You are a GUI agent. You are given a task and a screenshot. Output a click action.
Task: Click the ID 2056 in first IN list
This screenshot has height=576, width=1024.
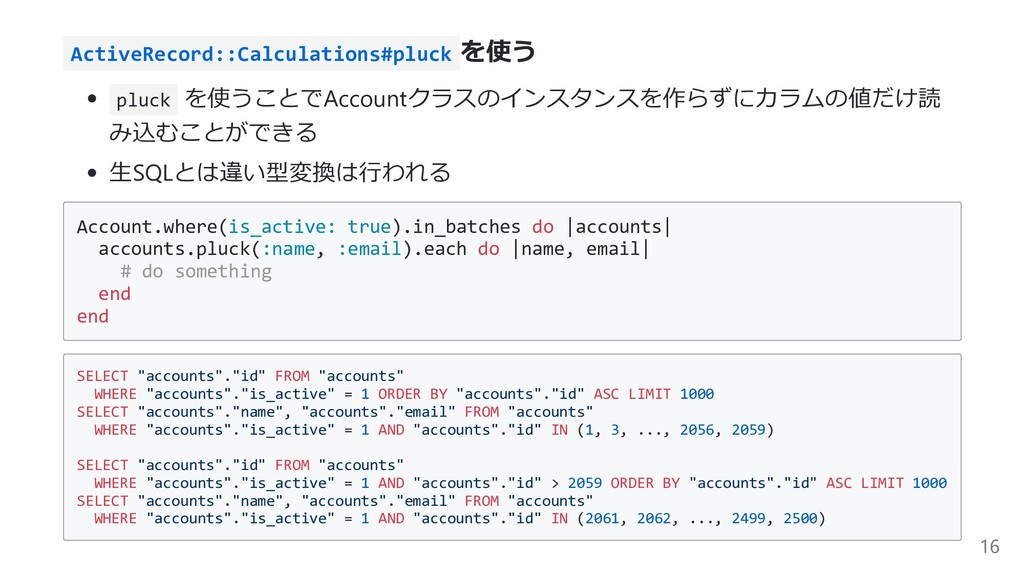697,430
